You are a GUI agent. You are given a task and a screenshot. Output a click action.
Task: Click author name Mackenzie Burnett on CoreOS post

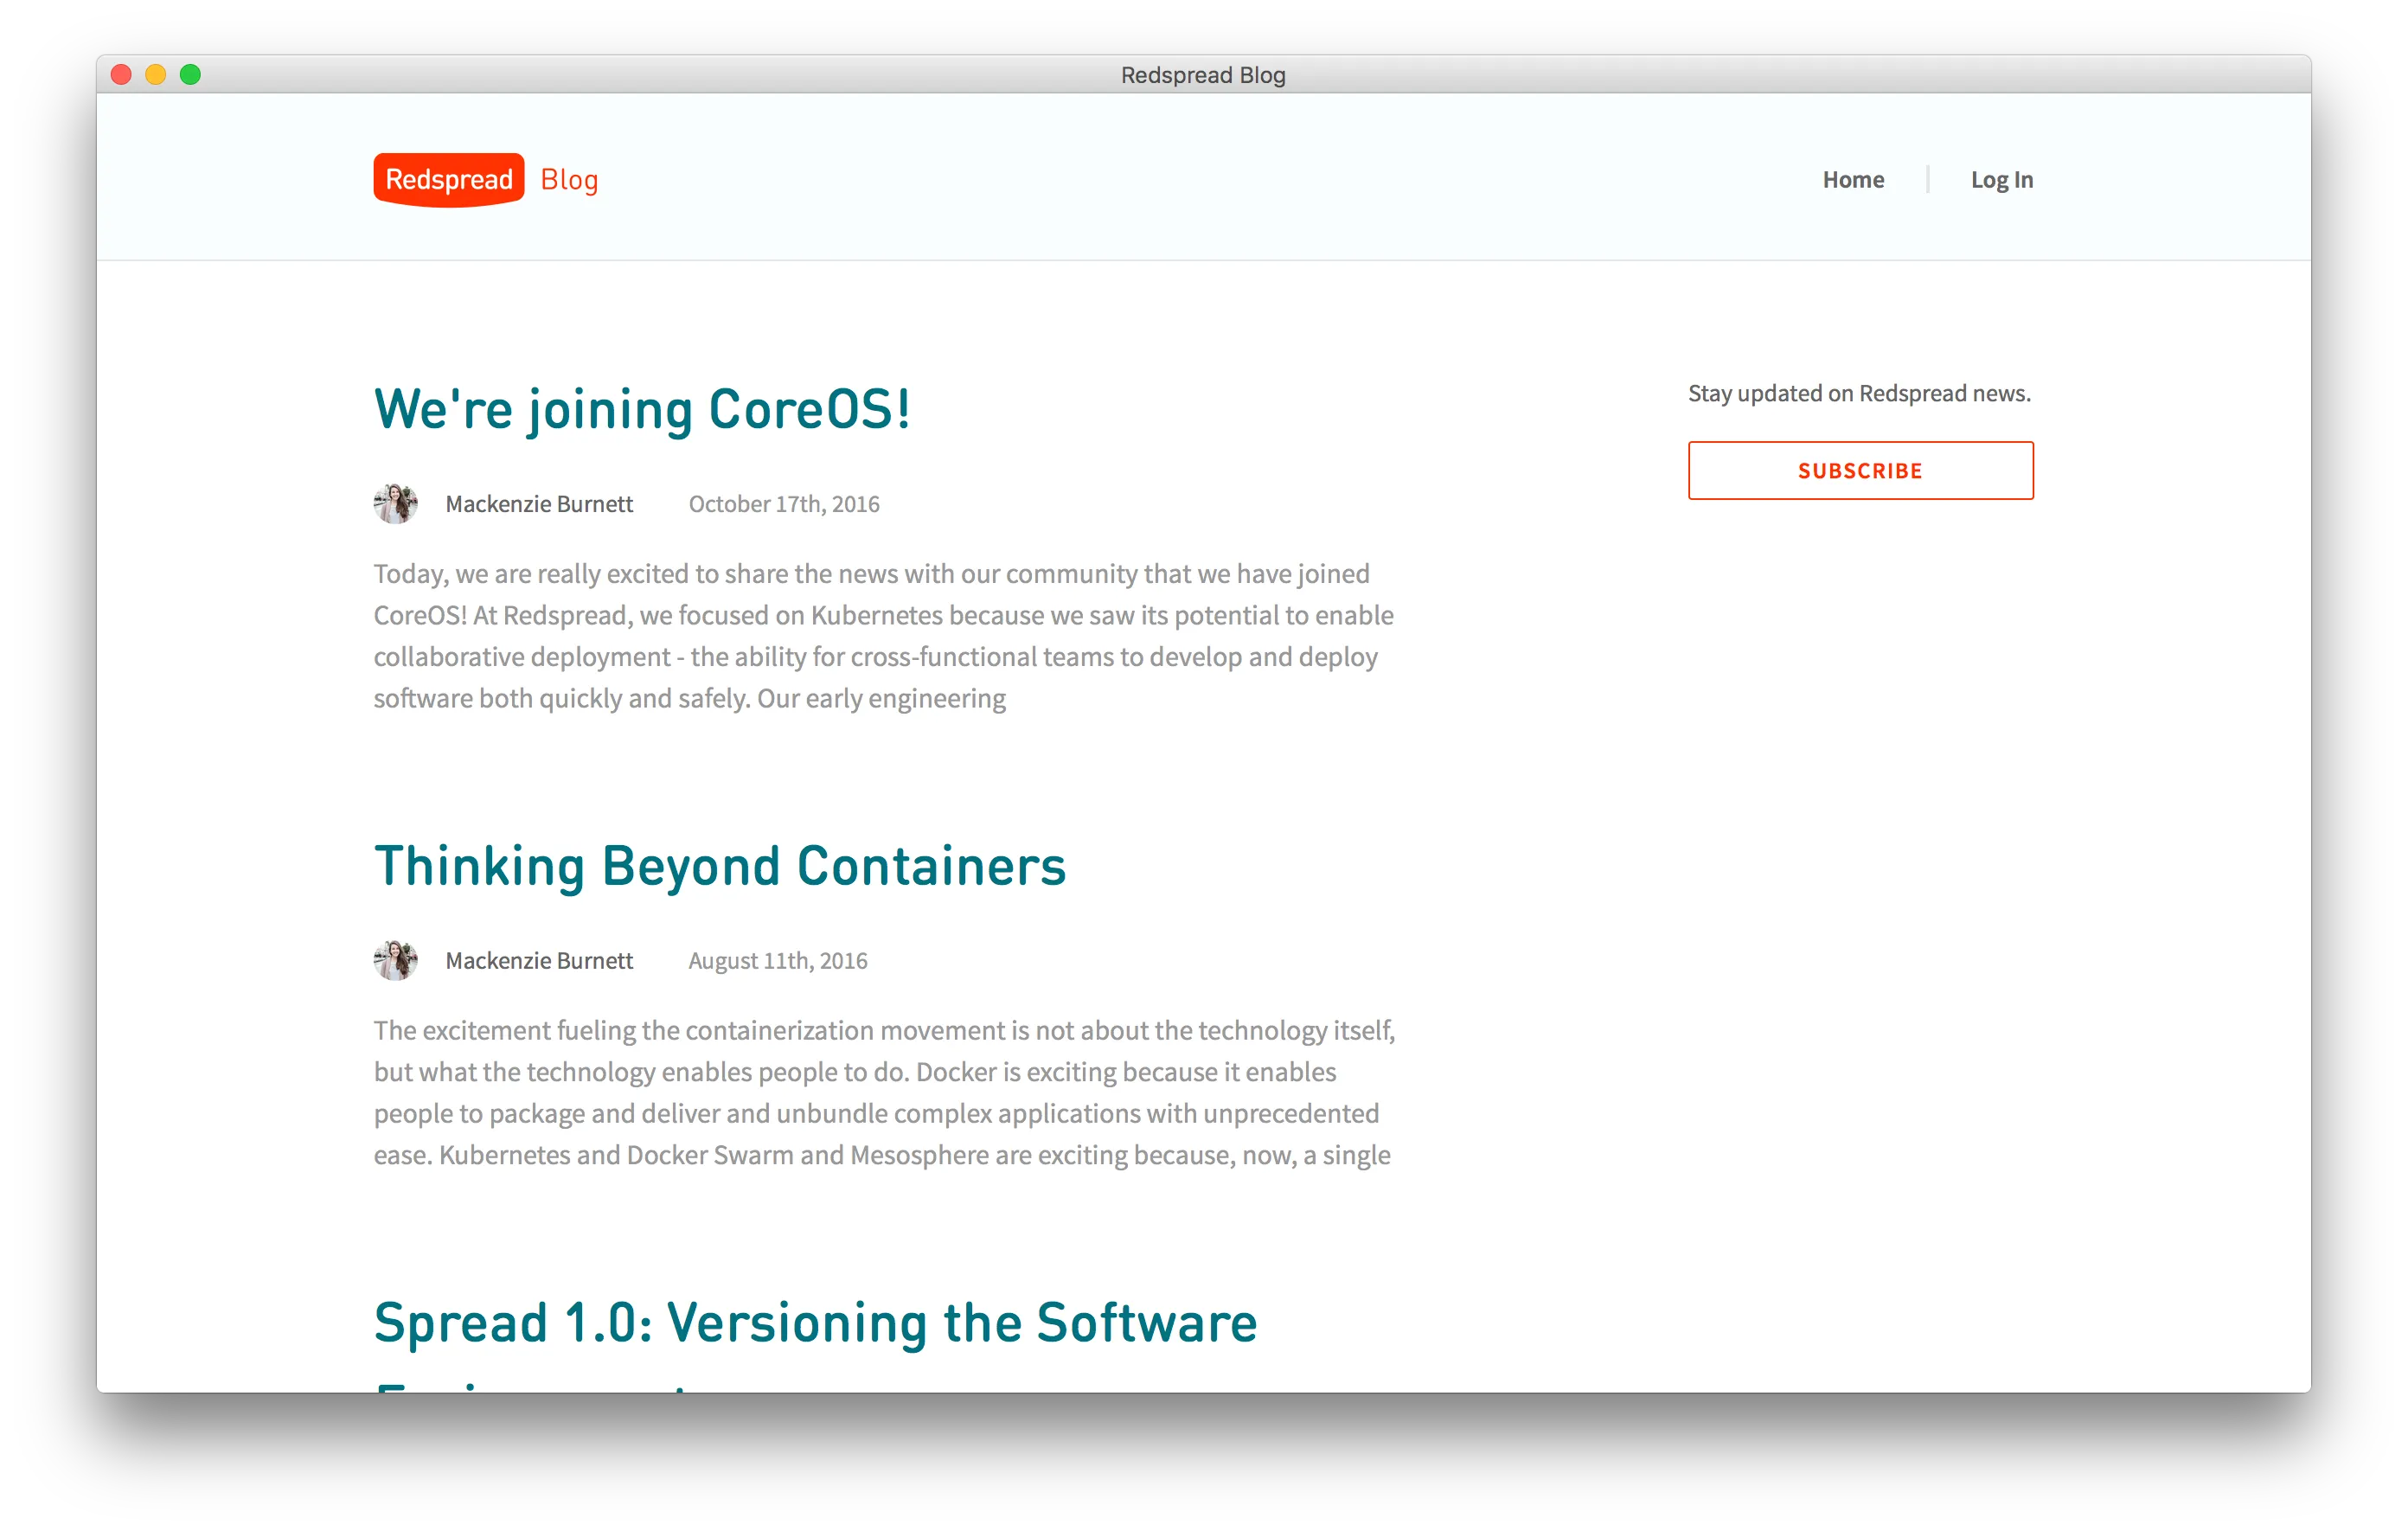click(538, 503)
